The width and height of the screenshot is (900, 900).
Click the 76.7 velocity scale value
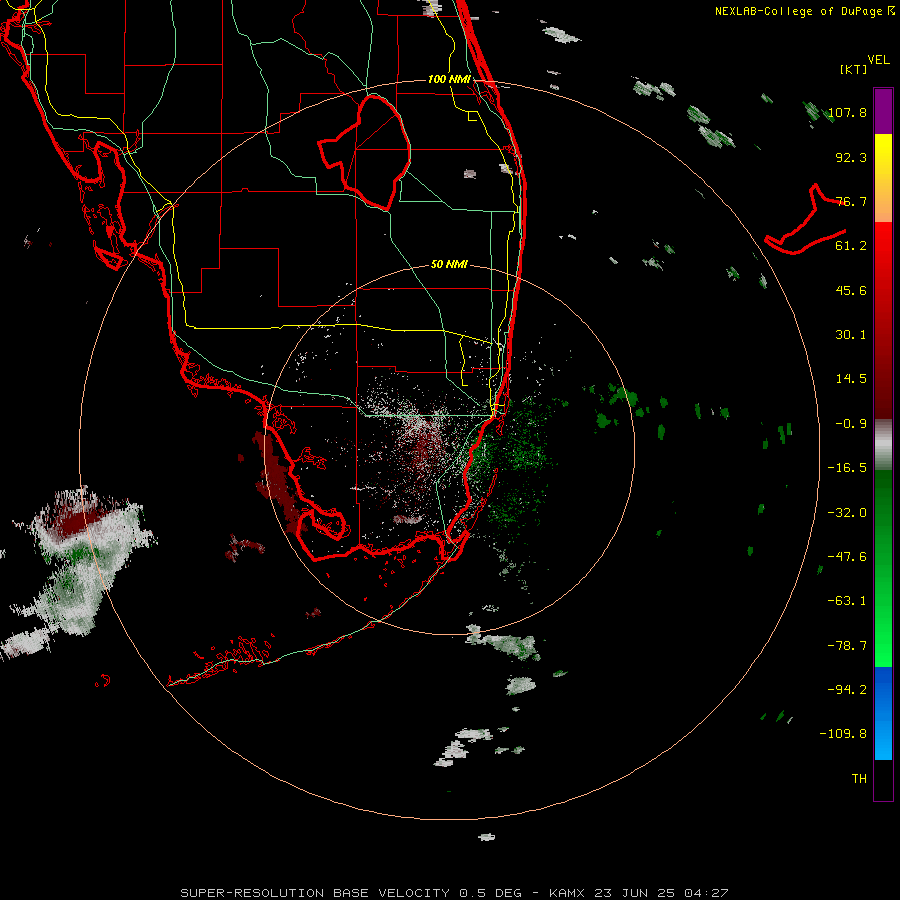[x=851, y=201]
